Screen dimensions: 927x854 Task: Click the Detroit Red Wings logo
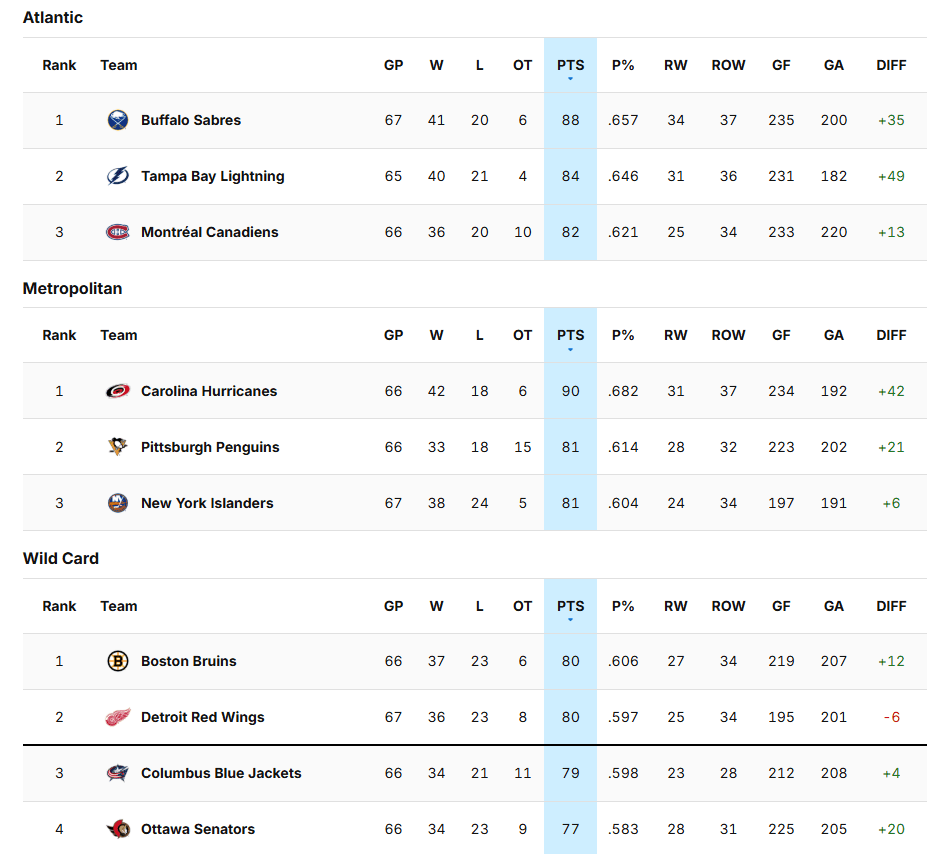(118, 717)
